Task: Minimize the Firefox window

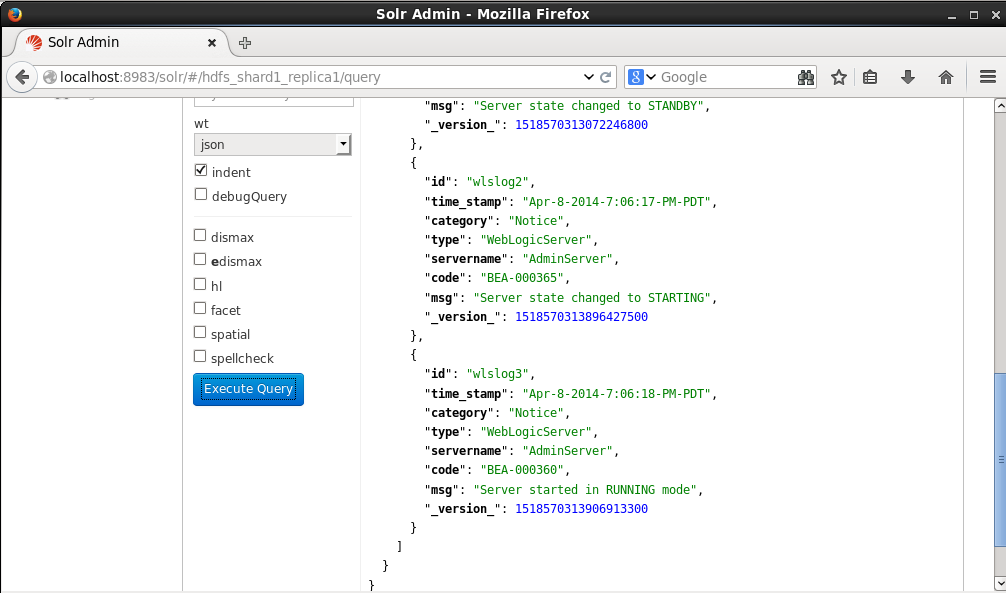Action: [x=952, y=15]
